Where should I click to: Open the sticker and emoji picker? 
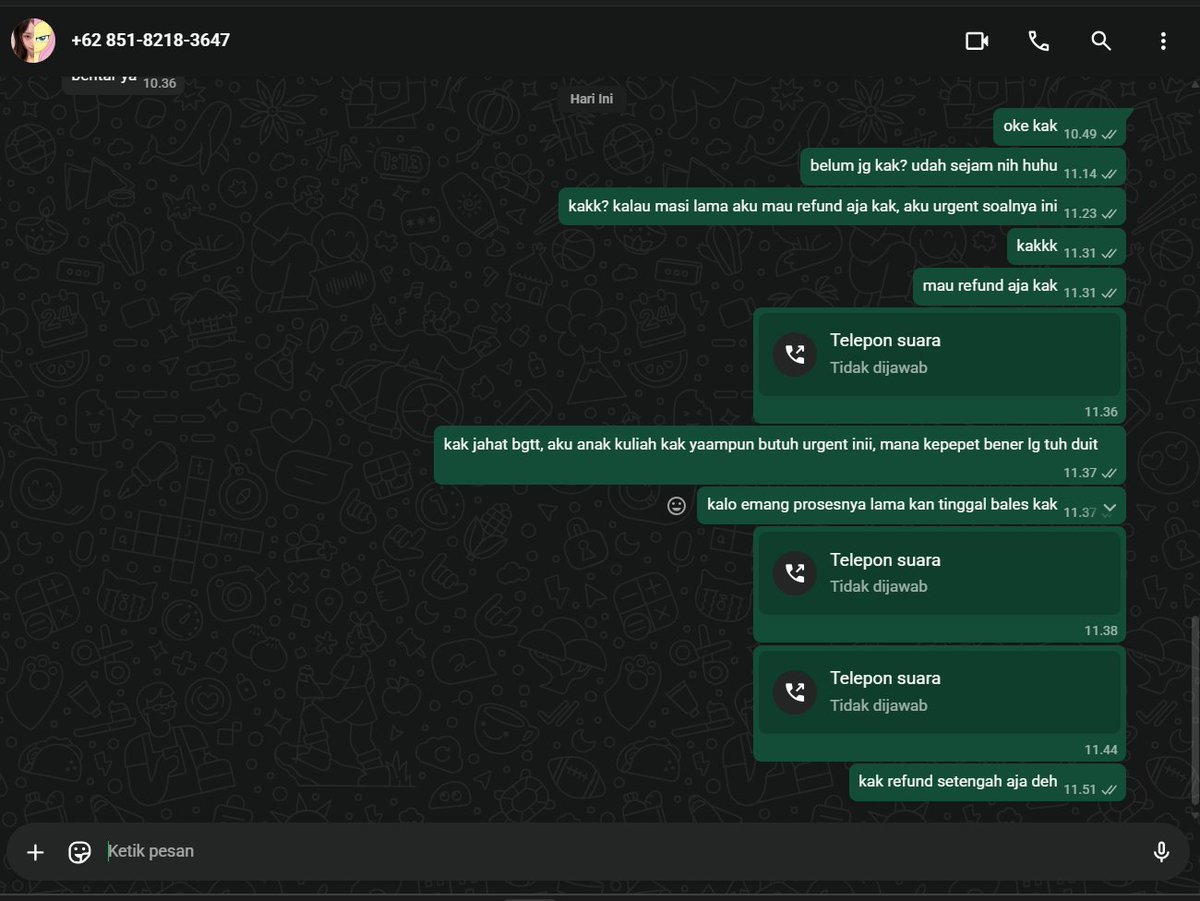coord(80,852)
